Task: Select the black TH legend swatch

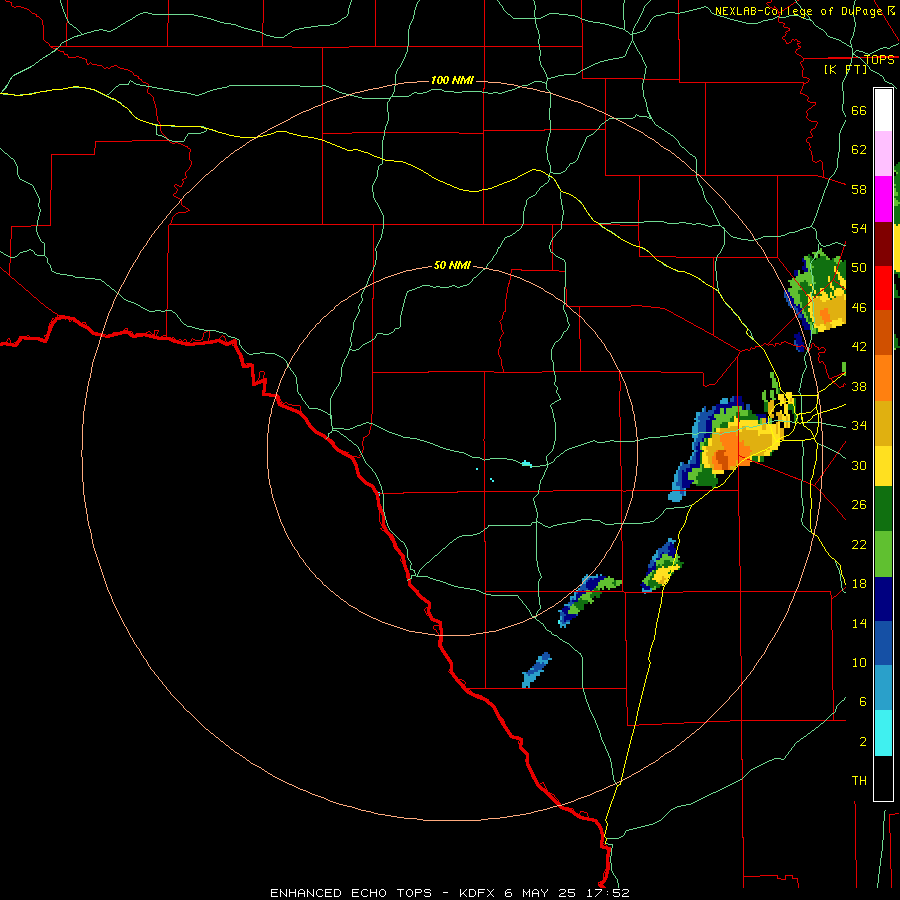Action: click(883, 778)
